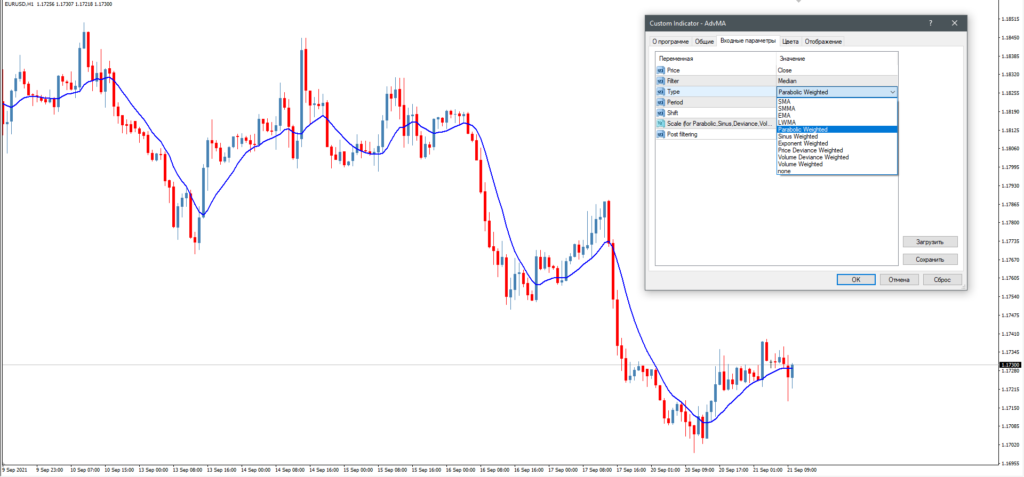This screenshot has width=1024, height=477.
Task: Select the none option in Type list
Action: tap(784, 171)
